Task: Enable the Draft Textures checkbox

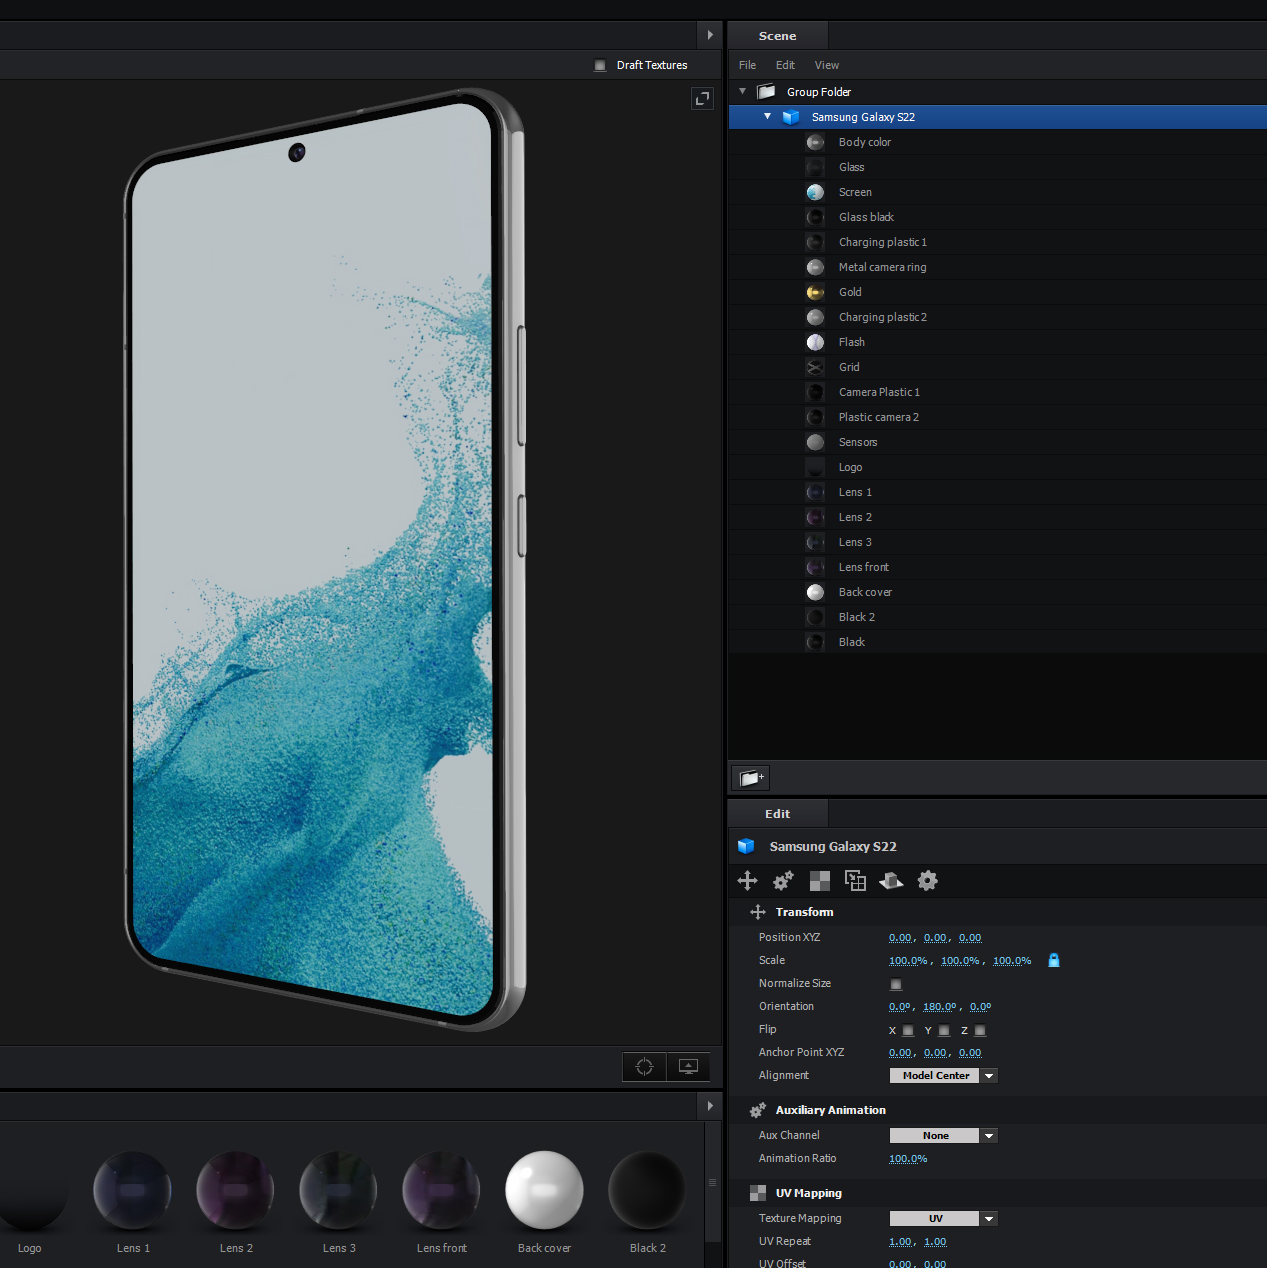Action: [x=600, y=65]
